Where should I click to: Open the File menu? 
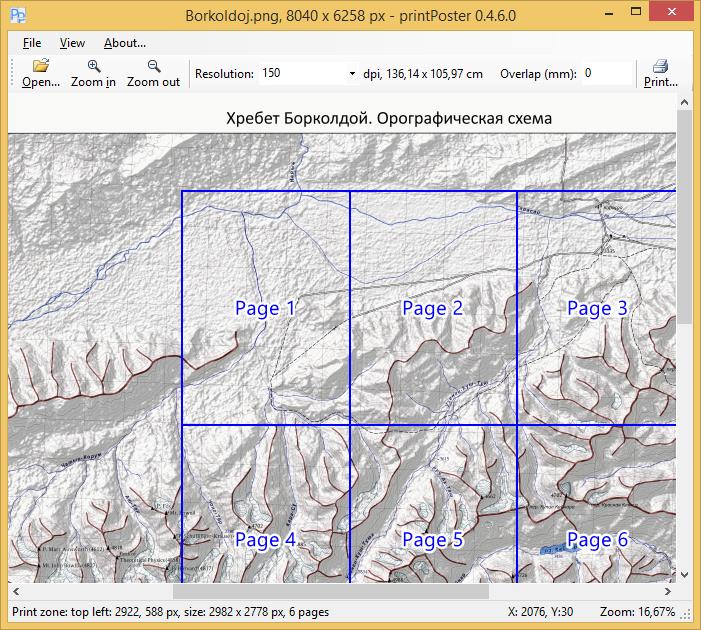pos(32,43)
